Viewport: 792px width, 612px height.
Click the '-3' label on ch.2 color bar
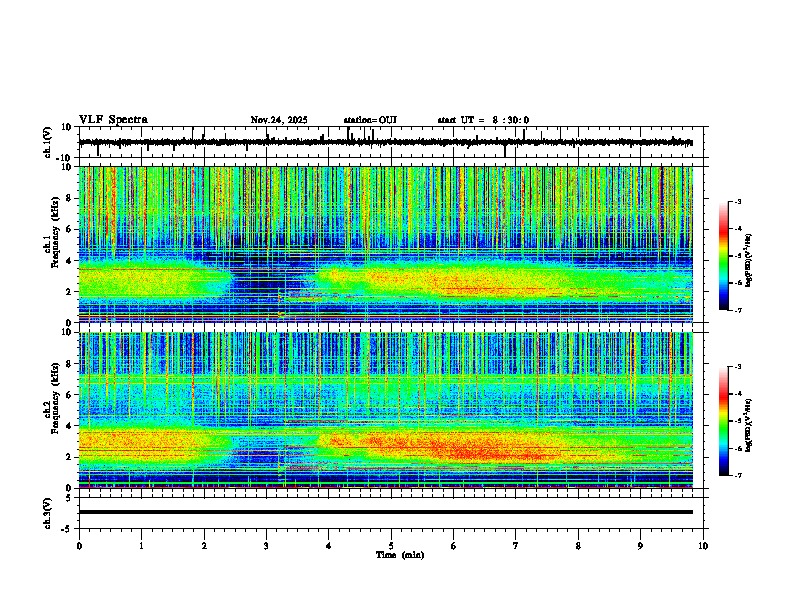click(x=737, y=367)
